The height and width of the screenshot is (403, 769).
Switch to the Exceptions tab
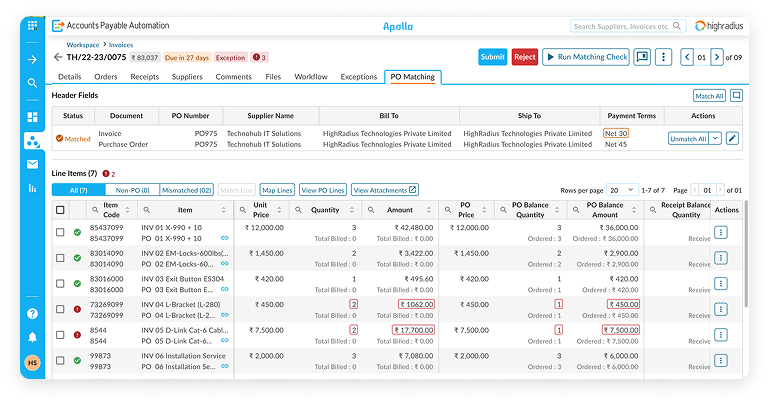tap(358, 76)
